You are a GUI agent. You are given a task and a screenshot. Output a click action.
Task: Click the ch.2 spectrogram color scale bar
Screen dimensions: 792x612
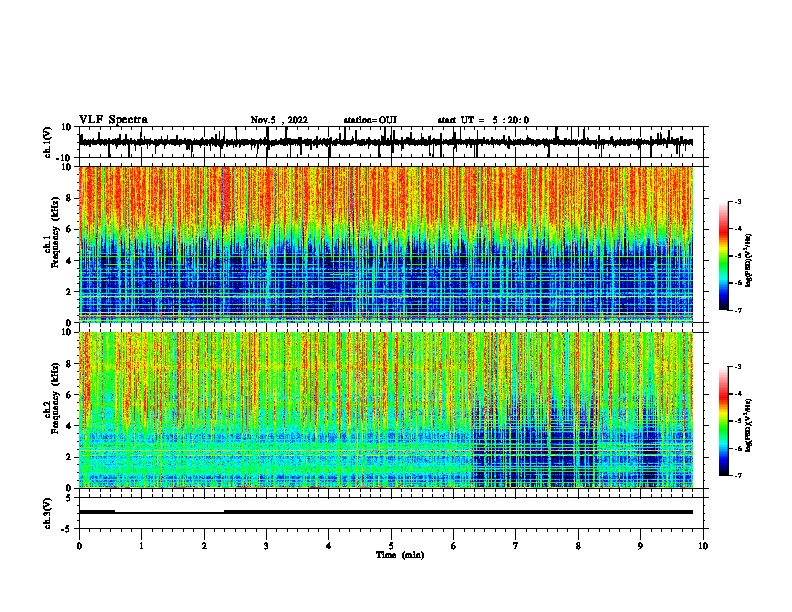pos(724,421)
